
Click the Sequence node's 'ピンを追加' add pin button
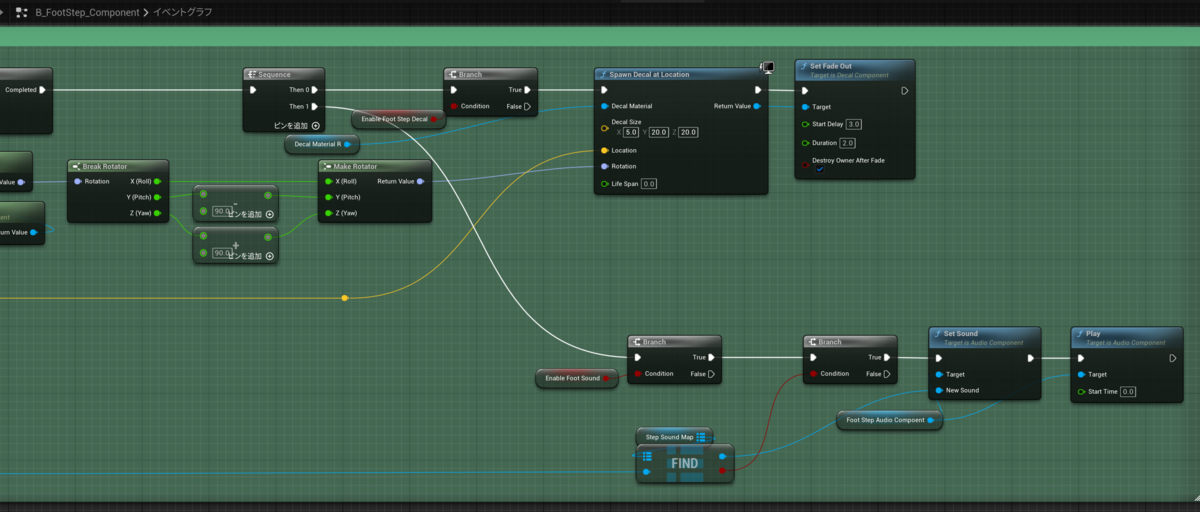click(297, 125)
